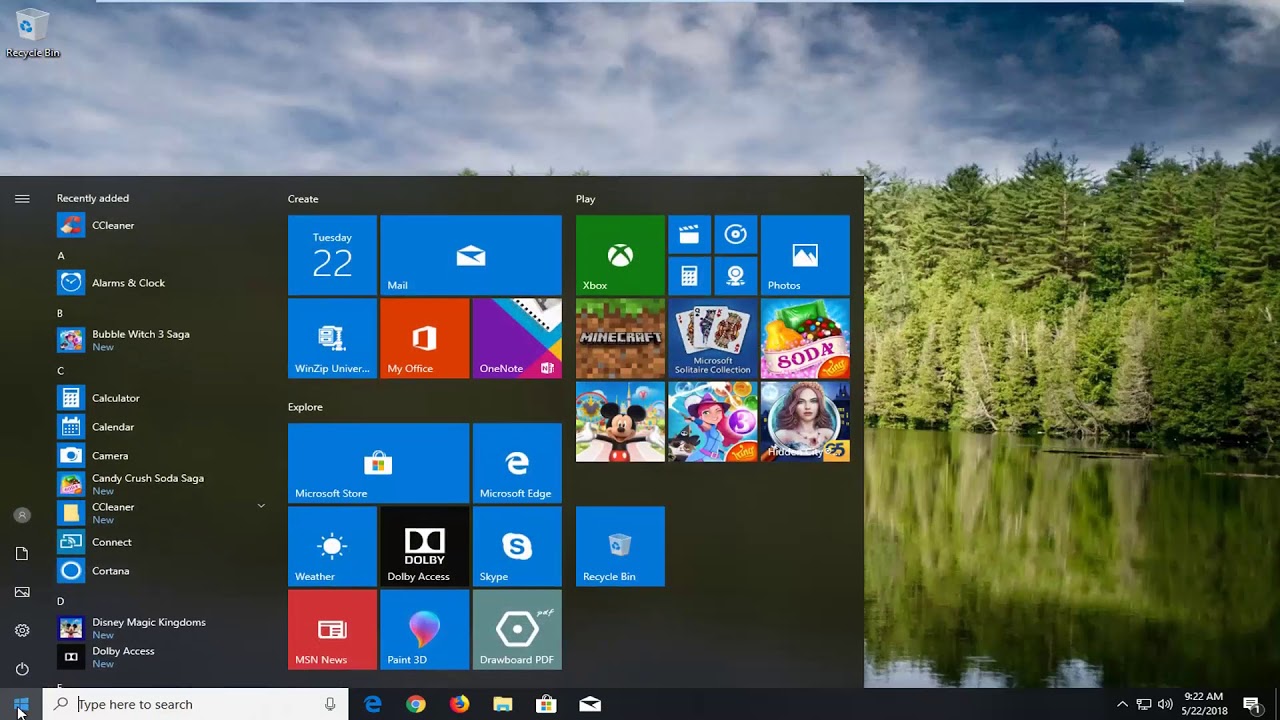Open Documents from the Start rail

pyautogui.click(x=22, y=553)
